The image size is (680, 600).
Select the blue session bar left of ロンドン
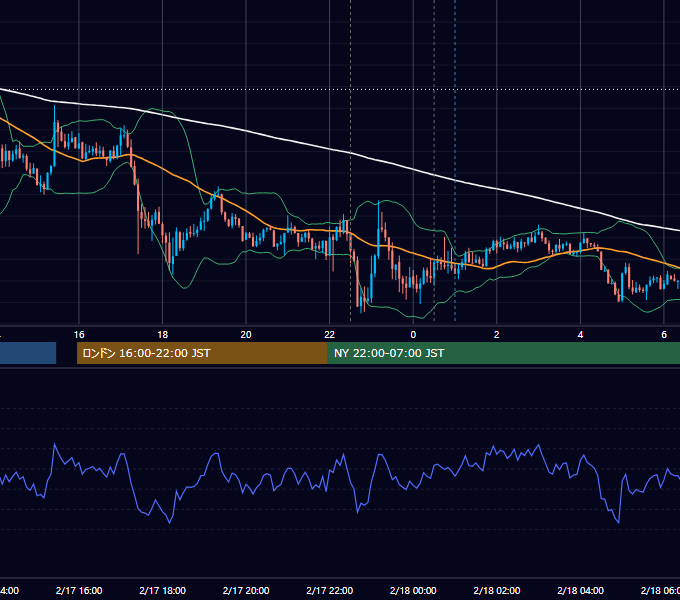pos(28,353)
